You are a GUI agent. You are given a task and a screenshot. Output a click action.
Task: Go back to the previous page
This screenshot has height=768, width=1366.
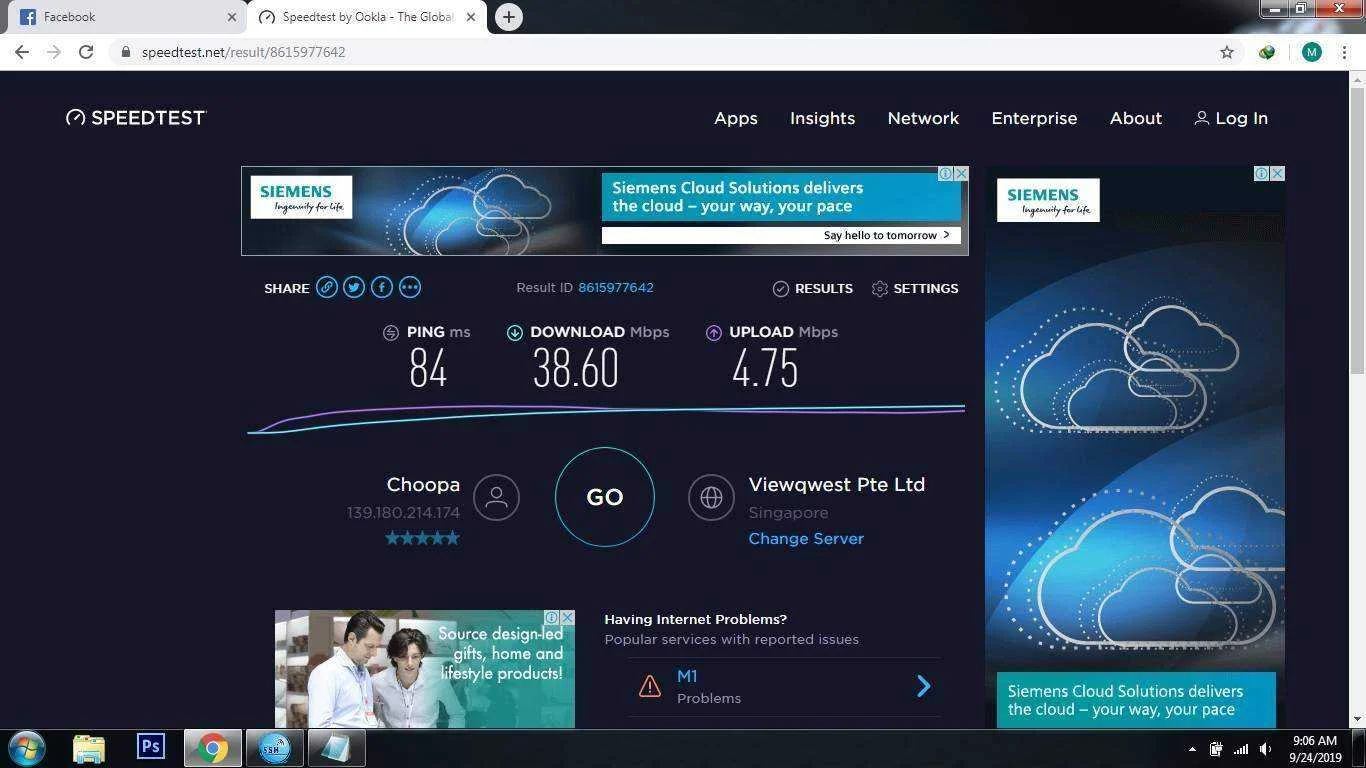pos(22,52)
